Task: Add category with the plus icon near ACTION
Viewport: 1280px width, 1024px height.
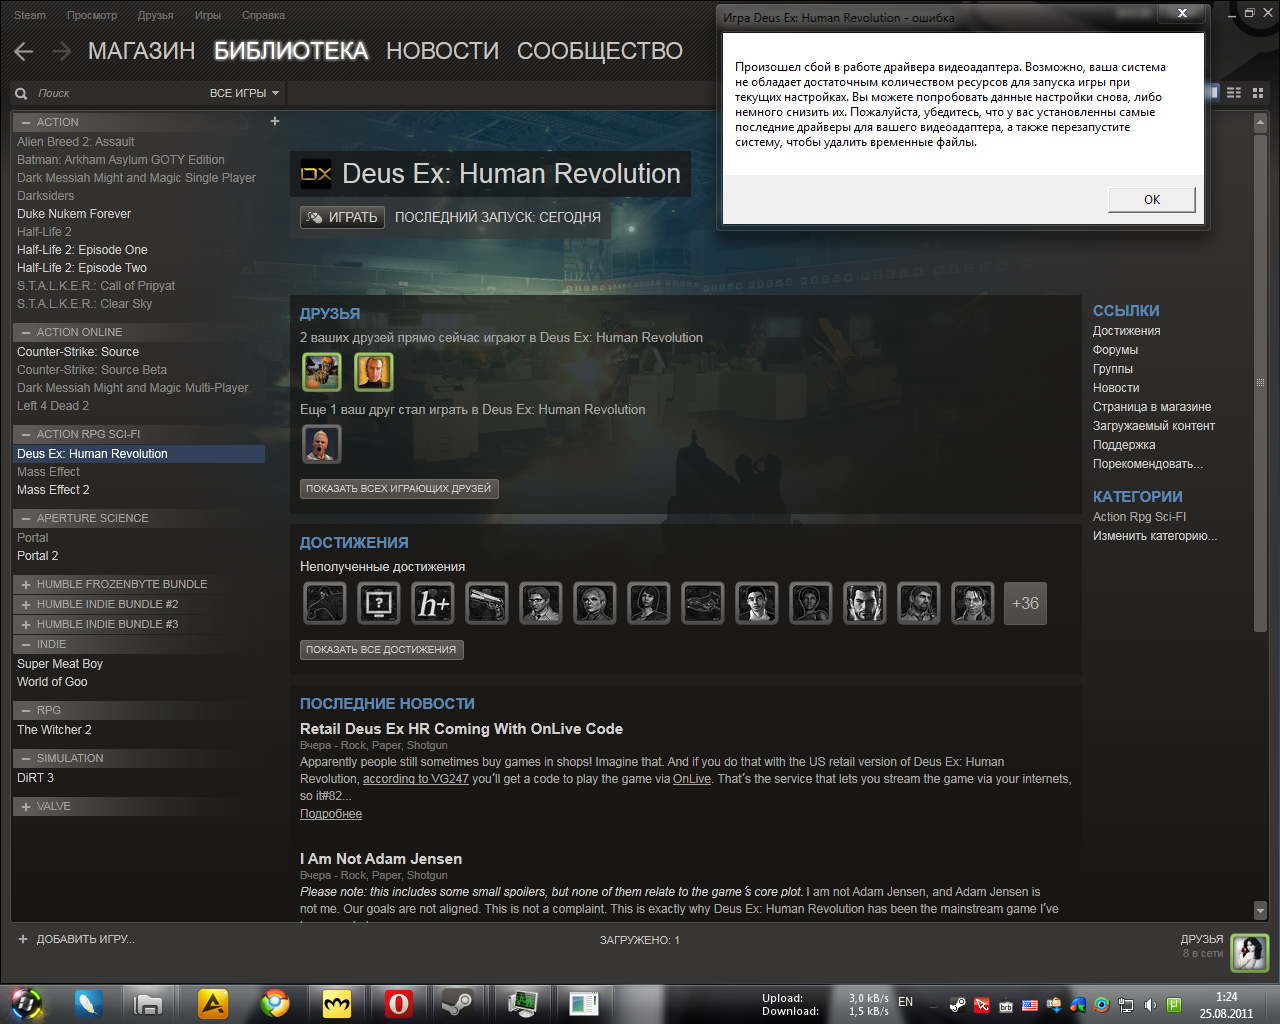Action: click(275, 121)
